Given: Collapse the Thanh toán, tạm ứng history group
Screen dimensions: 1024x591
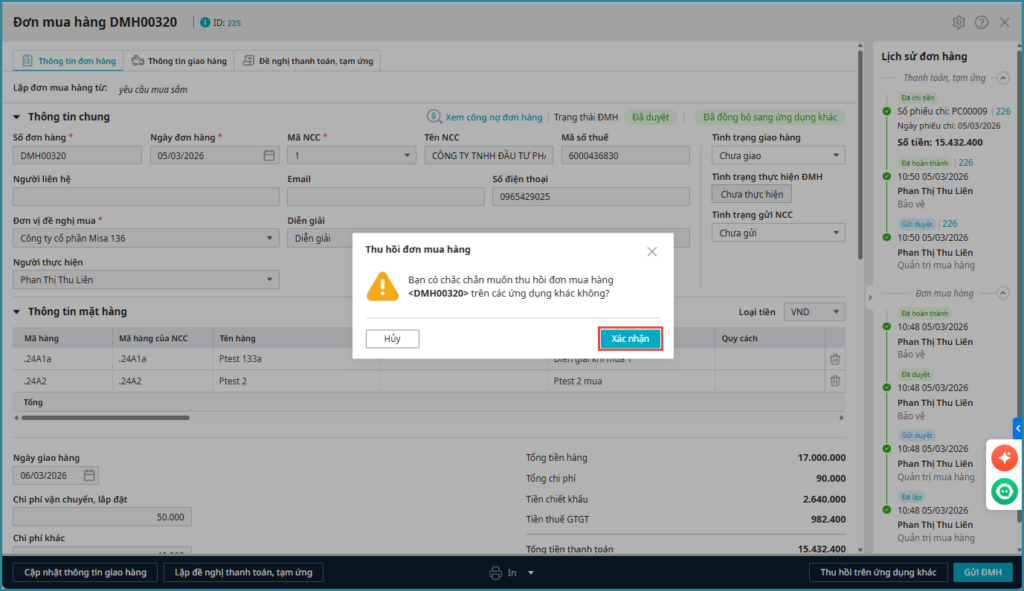Looking at the screenshot, I should pyautogui.click(x=1002, y=78).
